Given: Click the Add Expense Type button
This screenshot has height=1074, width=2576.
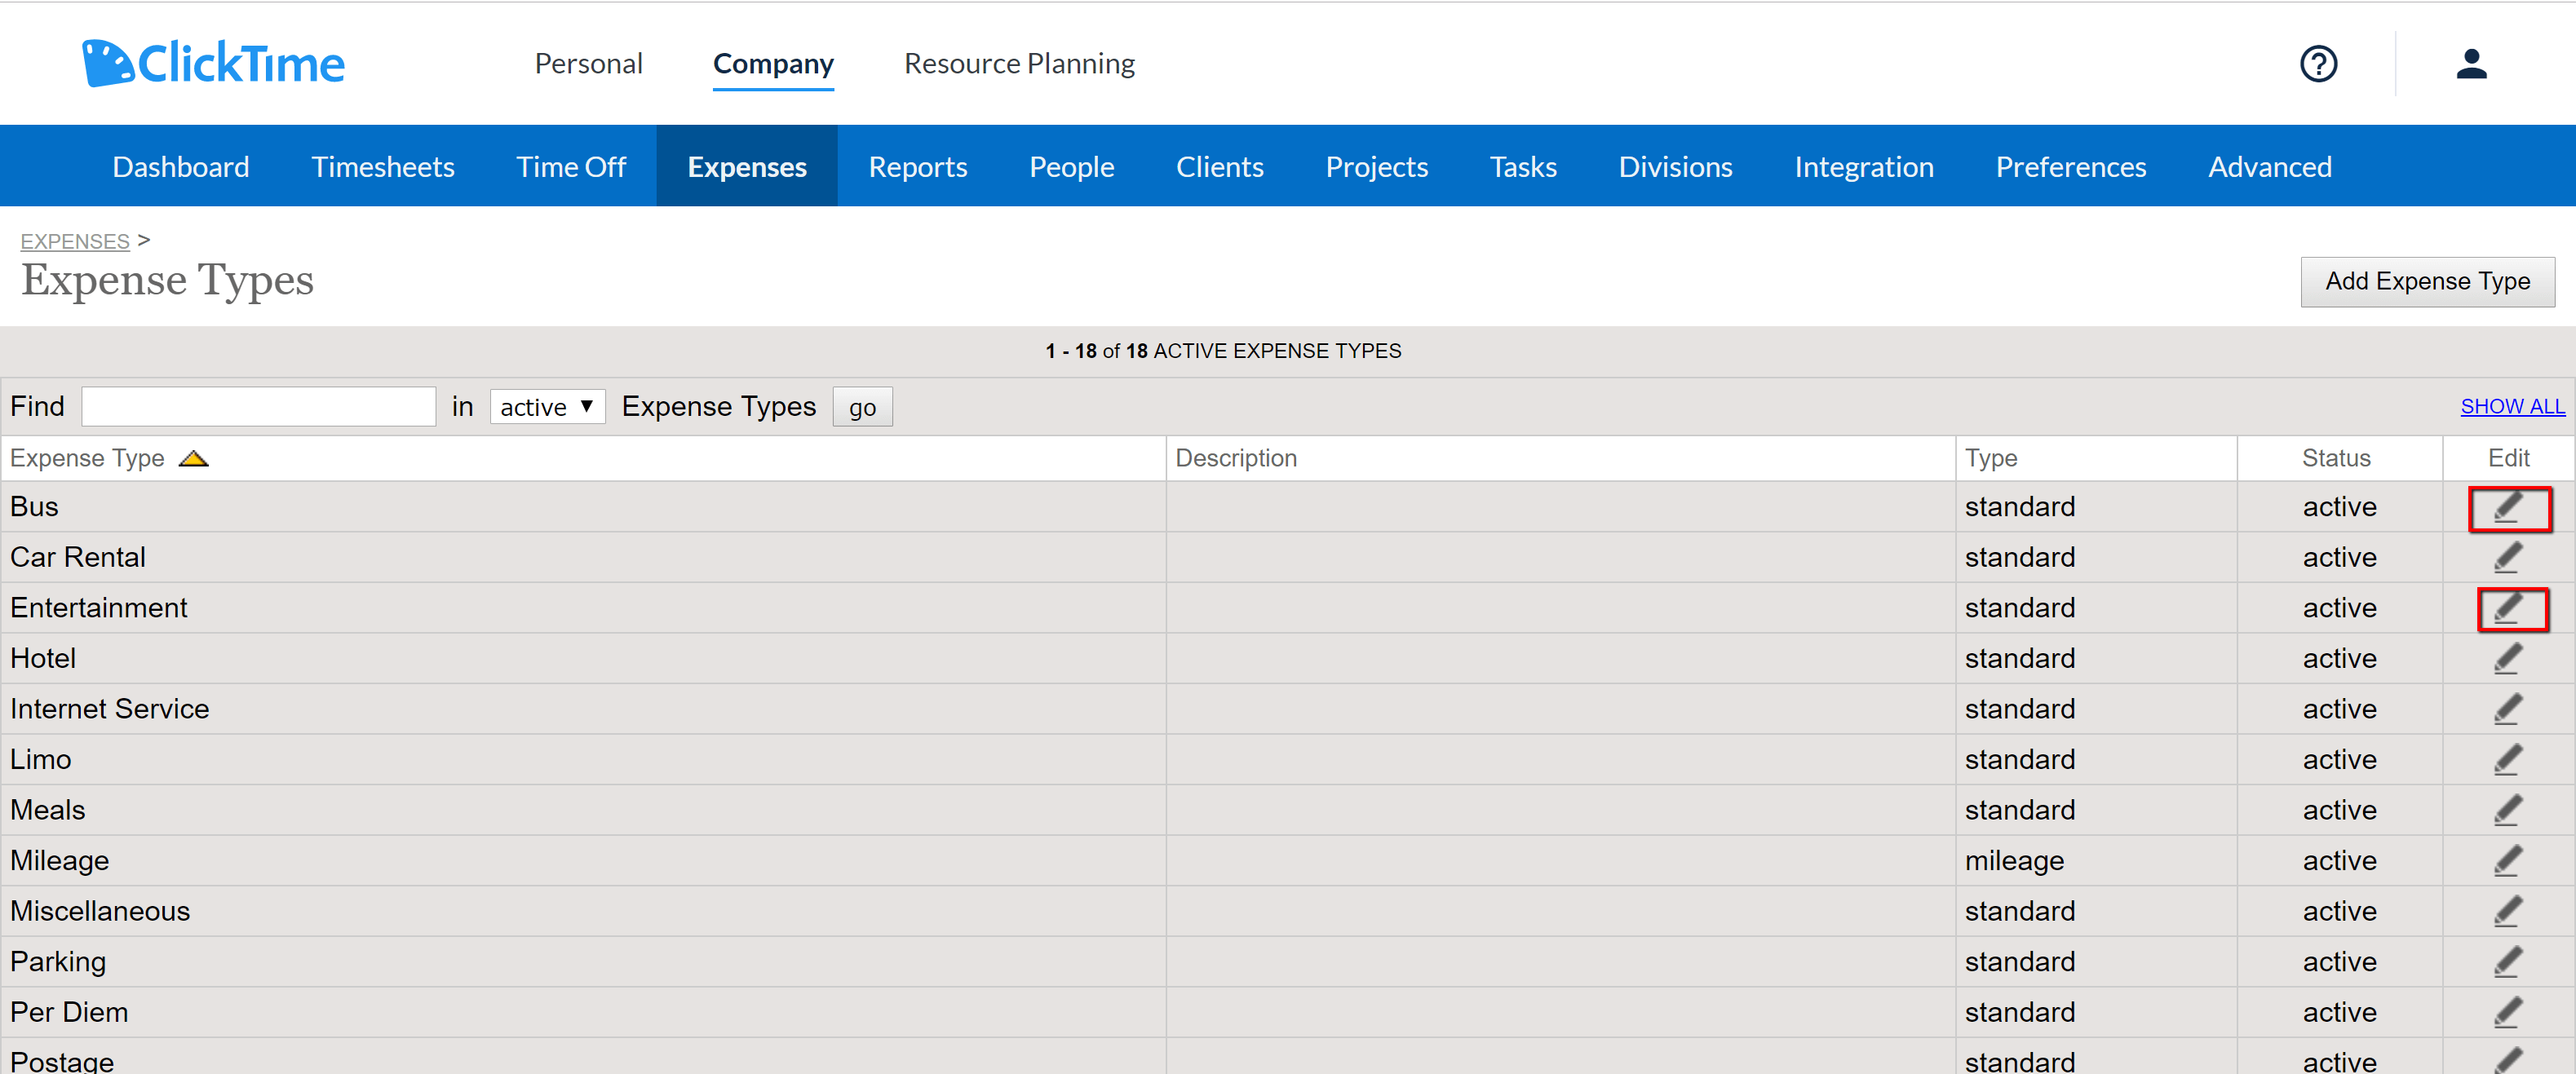Looking at the screenshot, I should coord(2428,281).
